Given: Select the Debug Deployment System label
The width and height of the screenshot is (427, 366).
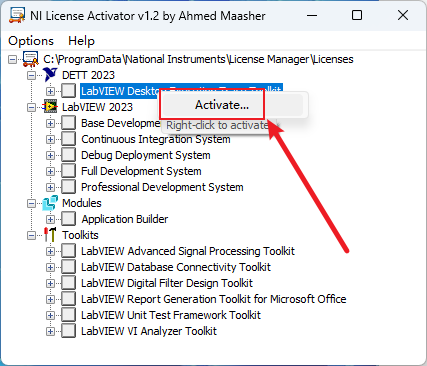Looking at the screenshot, I should 146,155.
